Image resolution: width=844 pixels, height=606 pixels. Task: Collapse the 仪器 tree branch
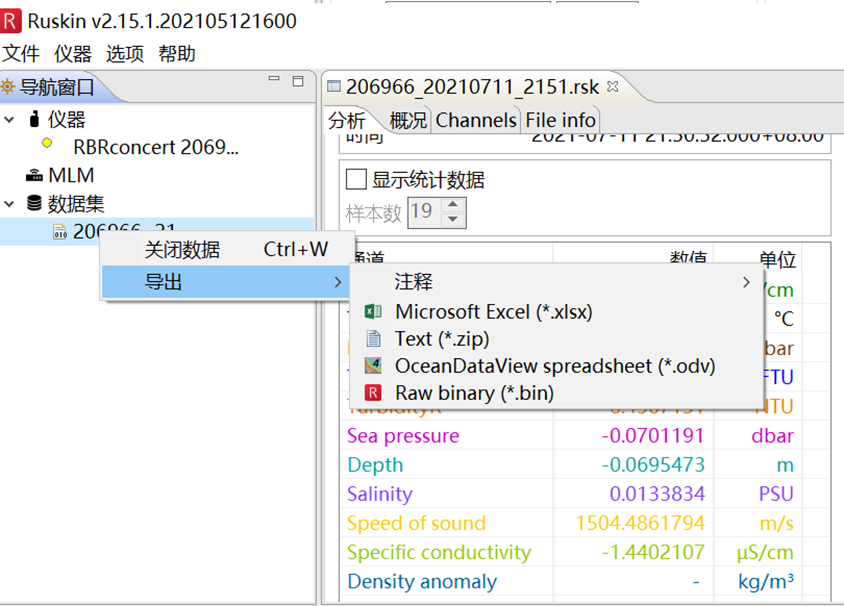pos(10,120)
